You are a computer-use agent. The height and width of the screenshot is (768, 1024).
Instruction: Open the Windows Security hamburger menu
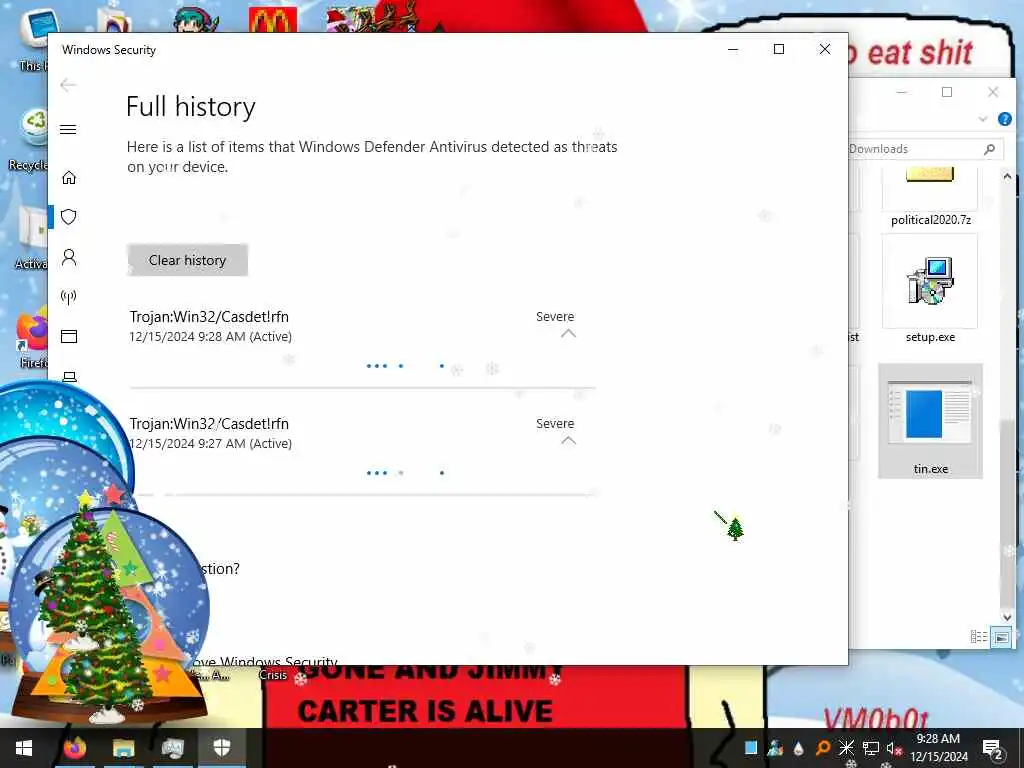pos(69,129)
